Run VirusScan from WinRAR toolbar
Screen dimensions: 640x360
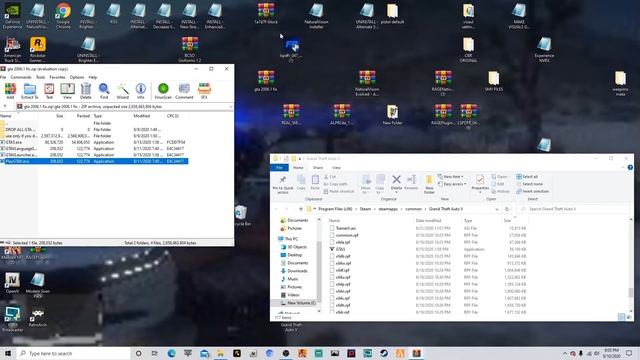[163, 91]
